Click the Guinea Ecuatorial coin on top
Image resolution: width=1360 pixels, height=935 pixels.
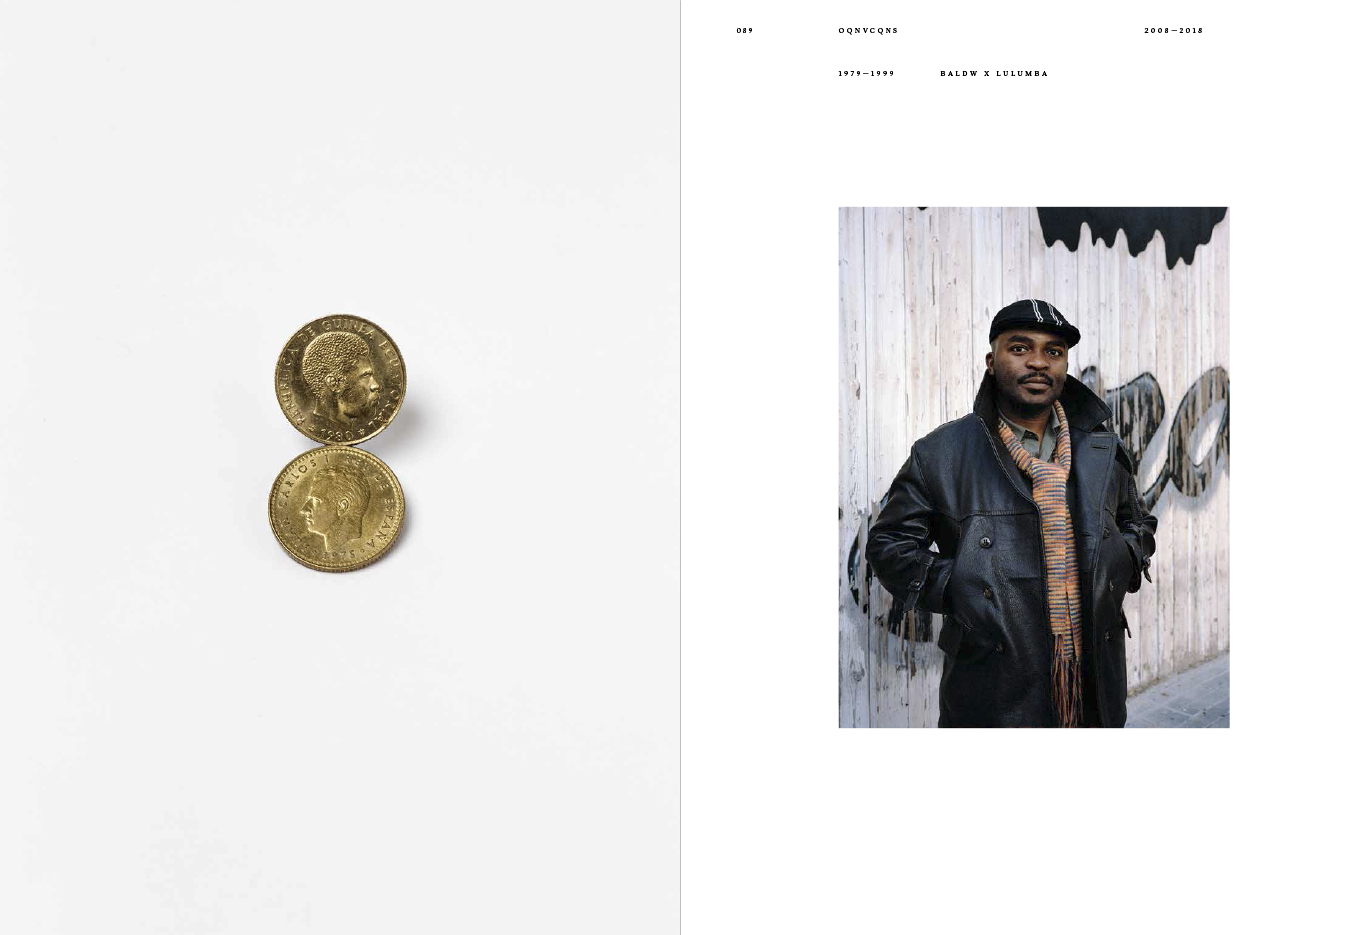pos(341,380)
